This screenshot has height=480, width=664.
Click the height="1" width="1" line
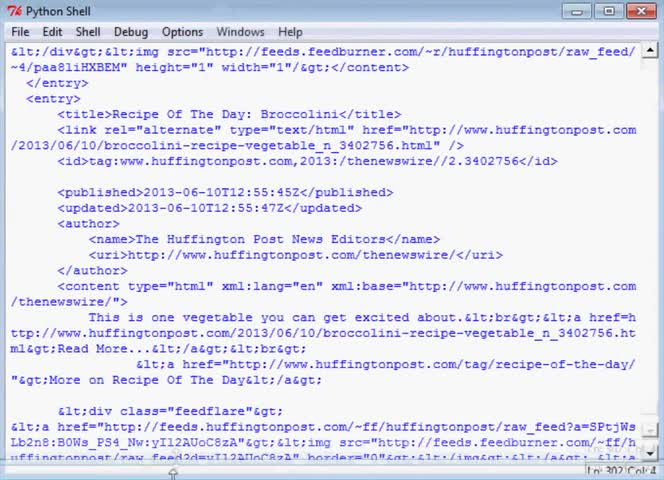(210, 68)
